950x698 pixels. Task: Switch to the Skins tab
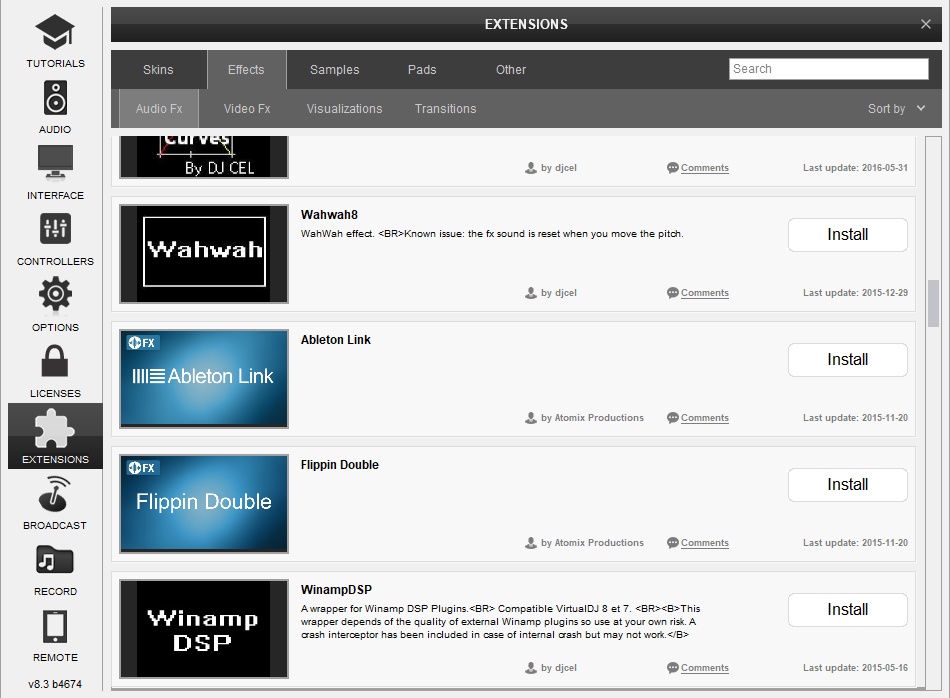(x=158, y=70)
